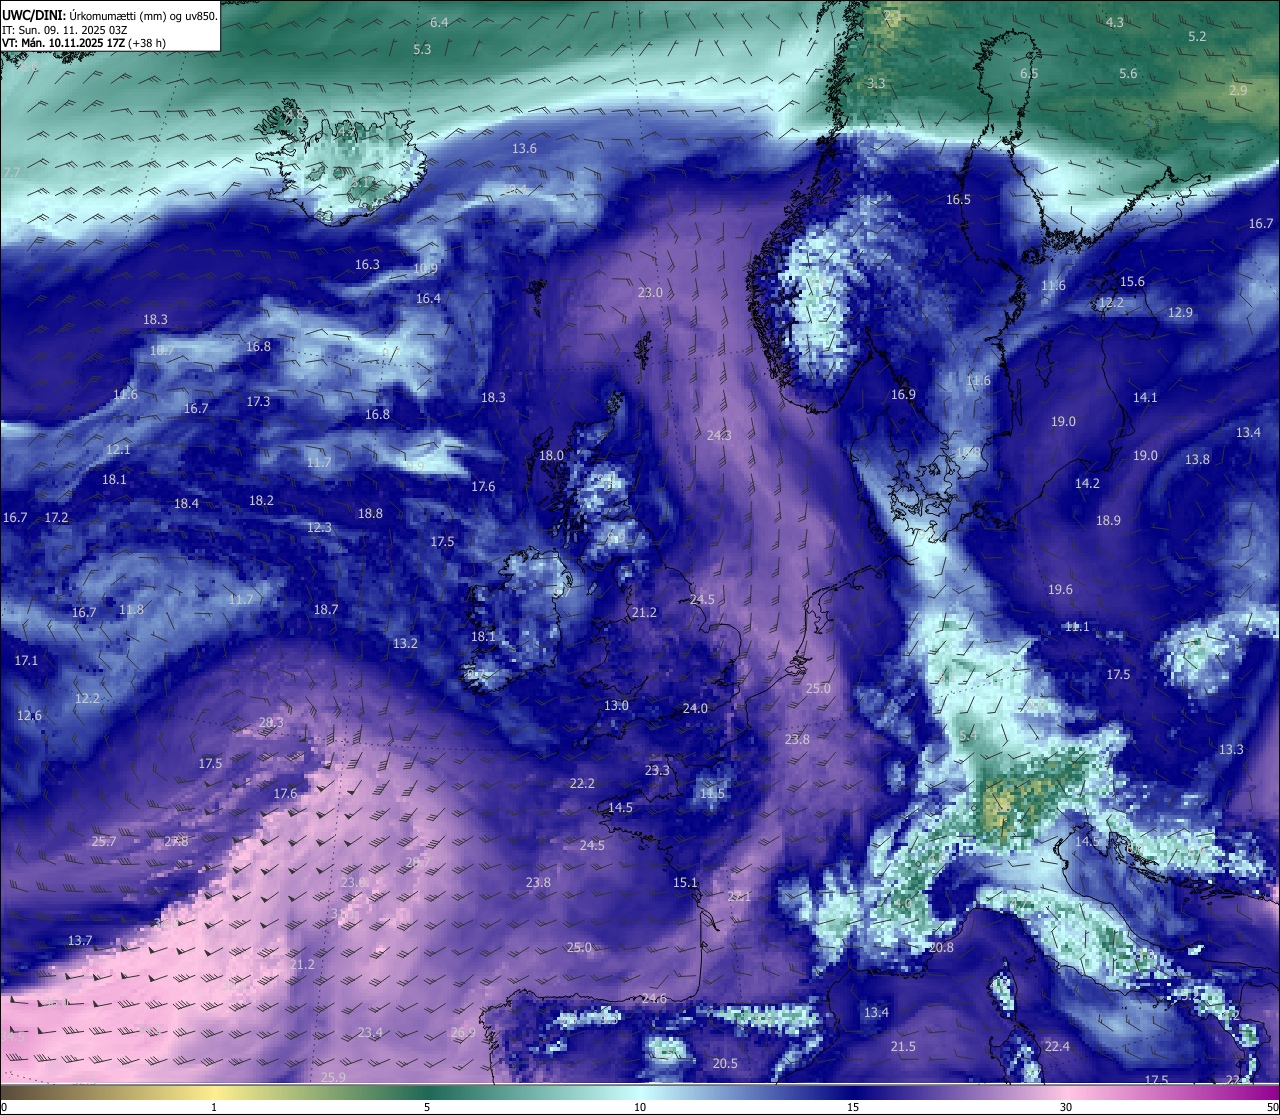The width and height of the screenshot is (1280, 1115).
Task: Click the 13.0 value label
Action: pos(616,705)
